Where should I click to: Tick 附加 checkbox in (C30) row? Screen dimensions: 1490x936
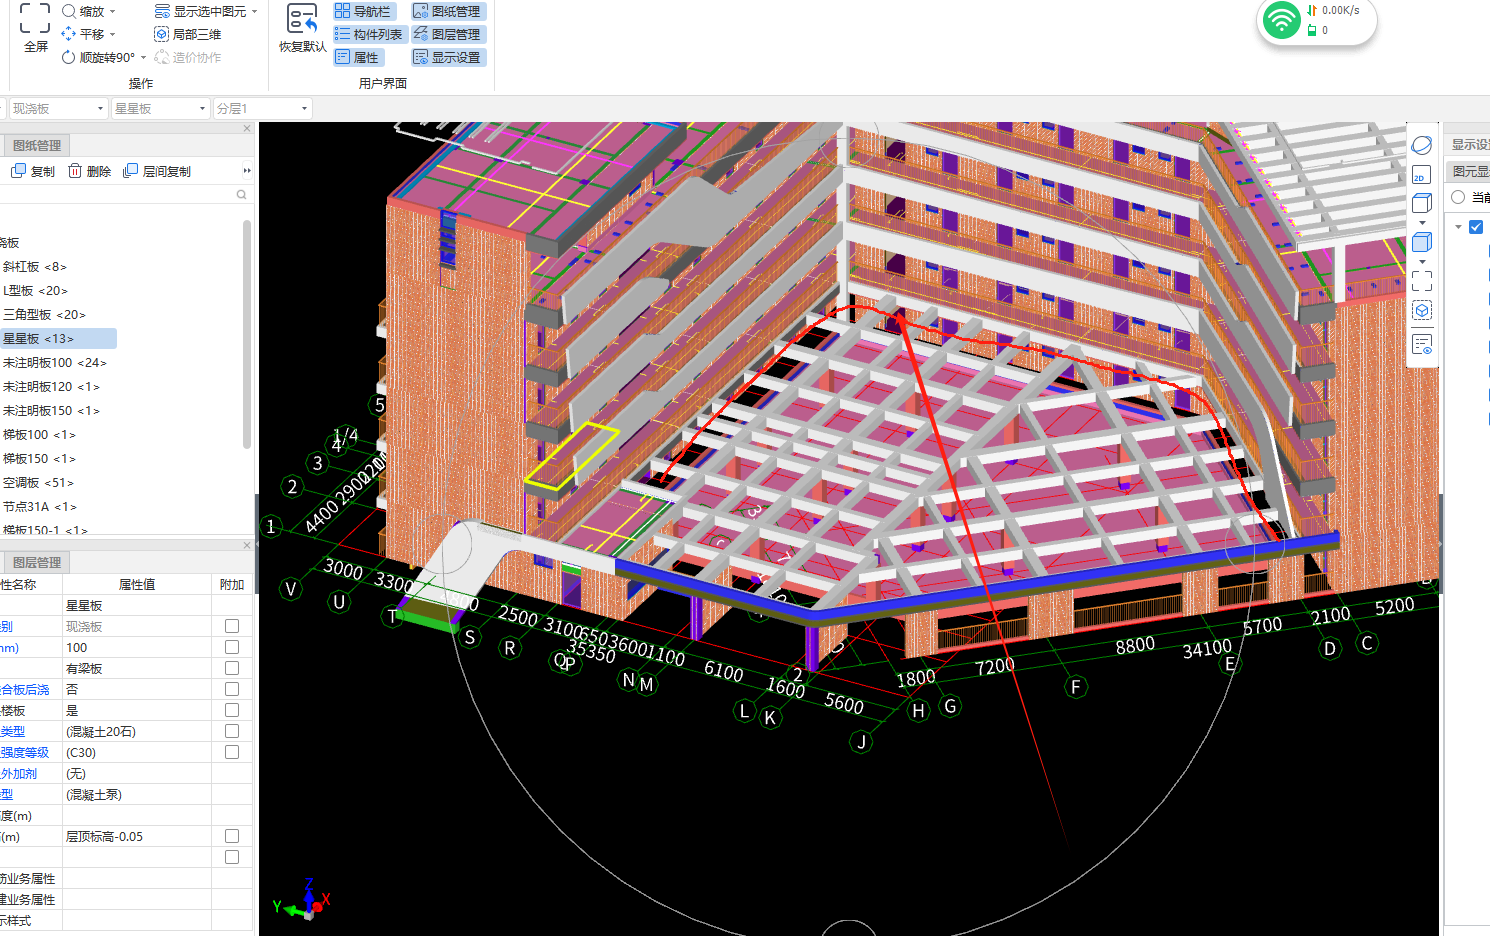pos(232,752)
